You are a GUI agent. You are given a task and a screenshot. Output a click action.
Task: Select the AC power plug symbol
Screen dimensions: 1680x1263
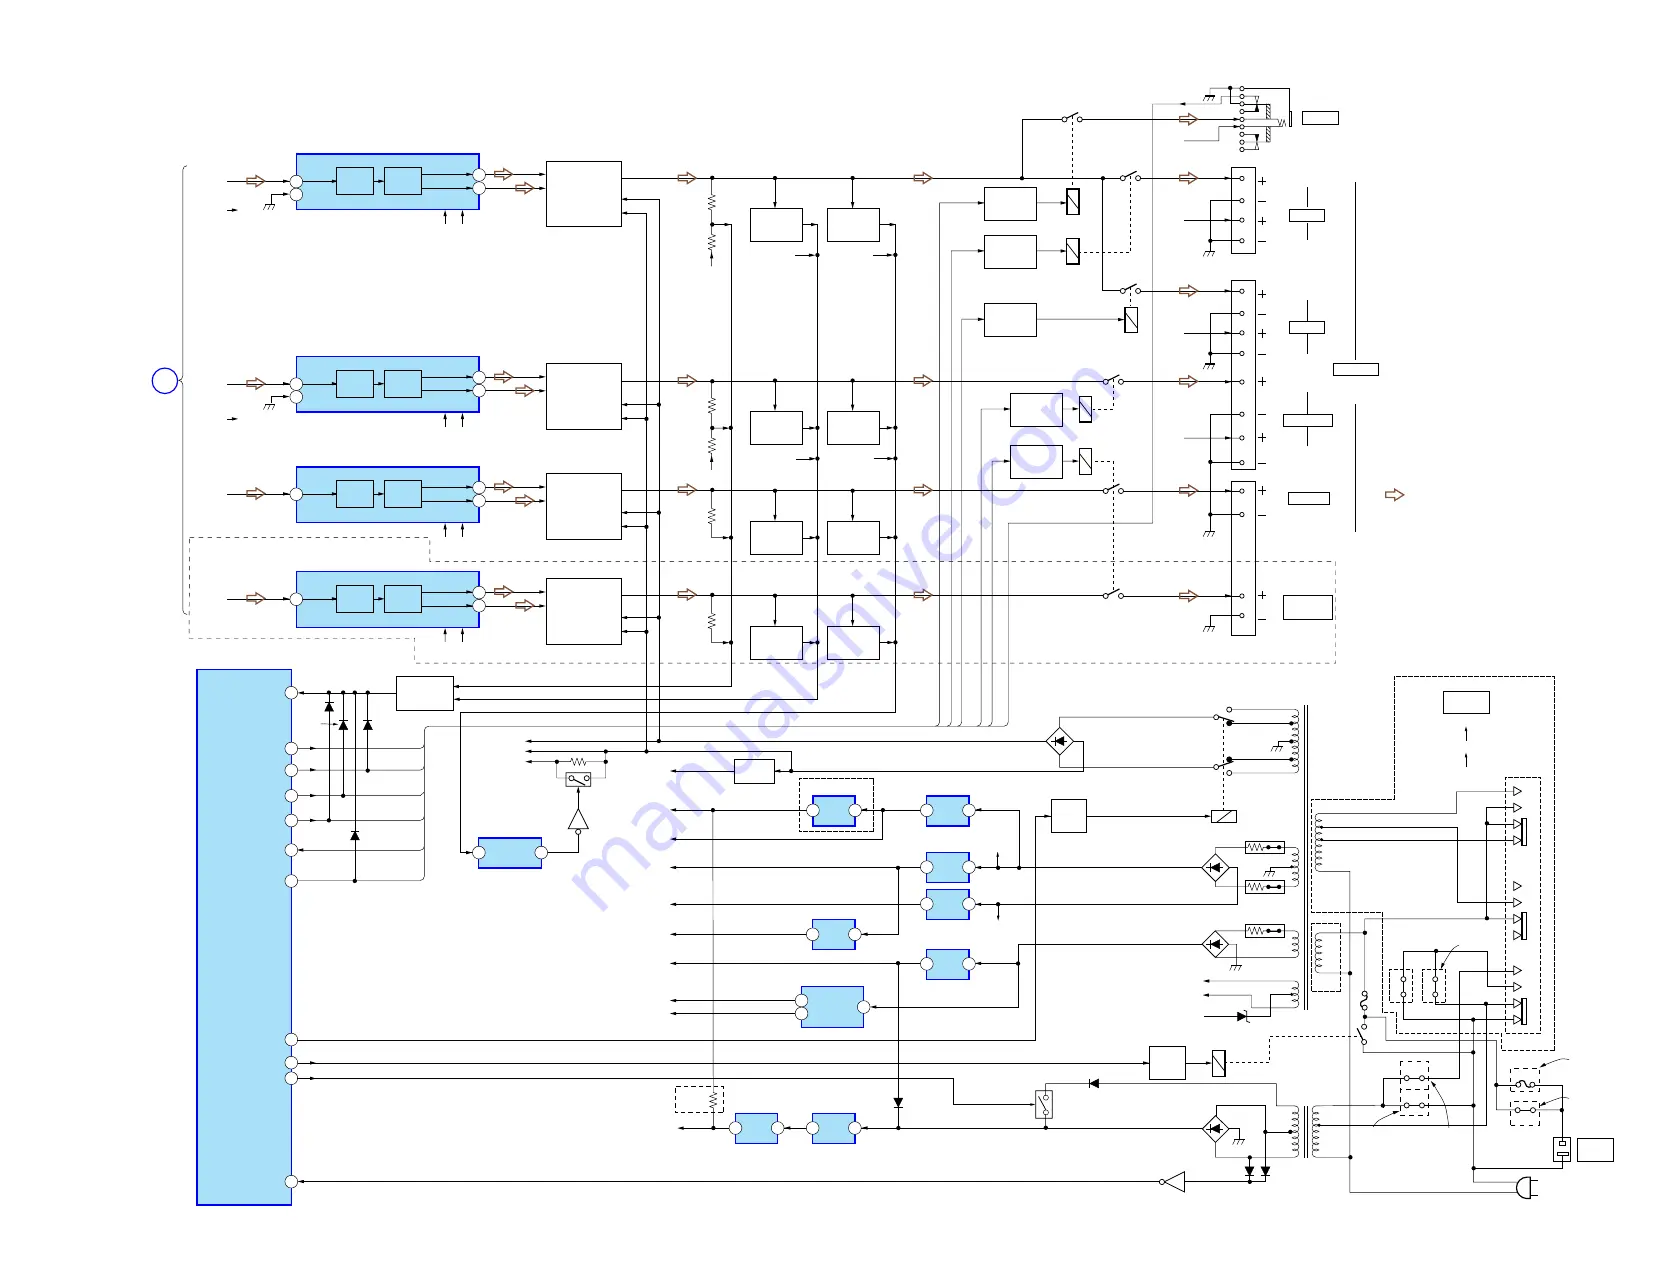tap(1526, 1187)
